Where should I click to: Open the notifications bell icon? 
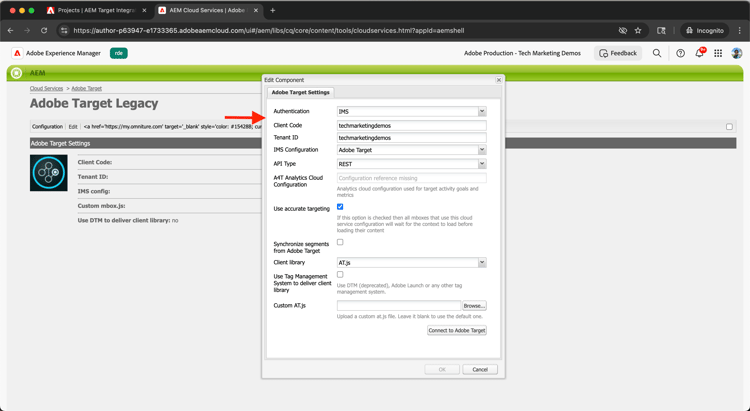click(699, 53)
